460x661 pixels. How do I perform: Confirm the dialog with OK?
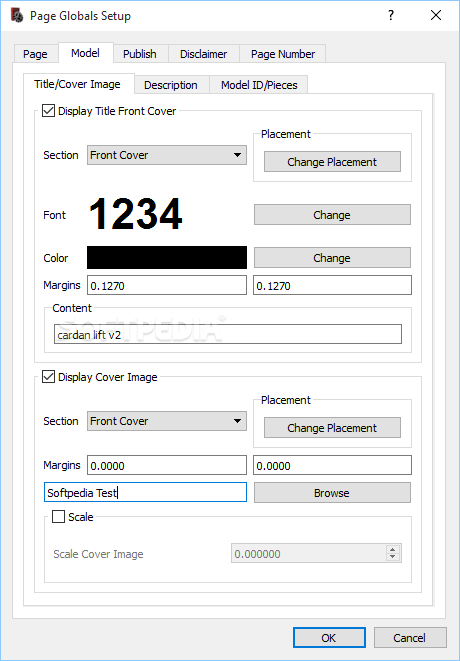(329, 638)
